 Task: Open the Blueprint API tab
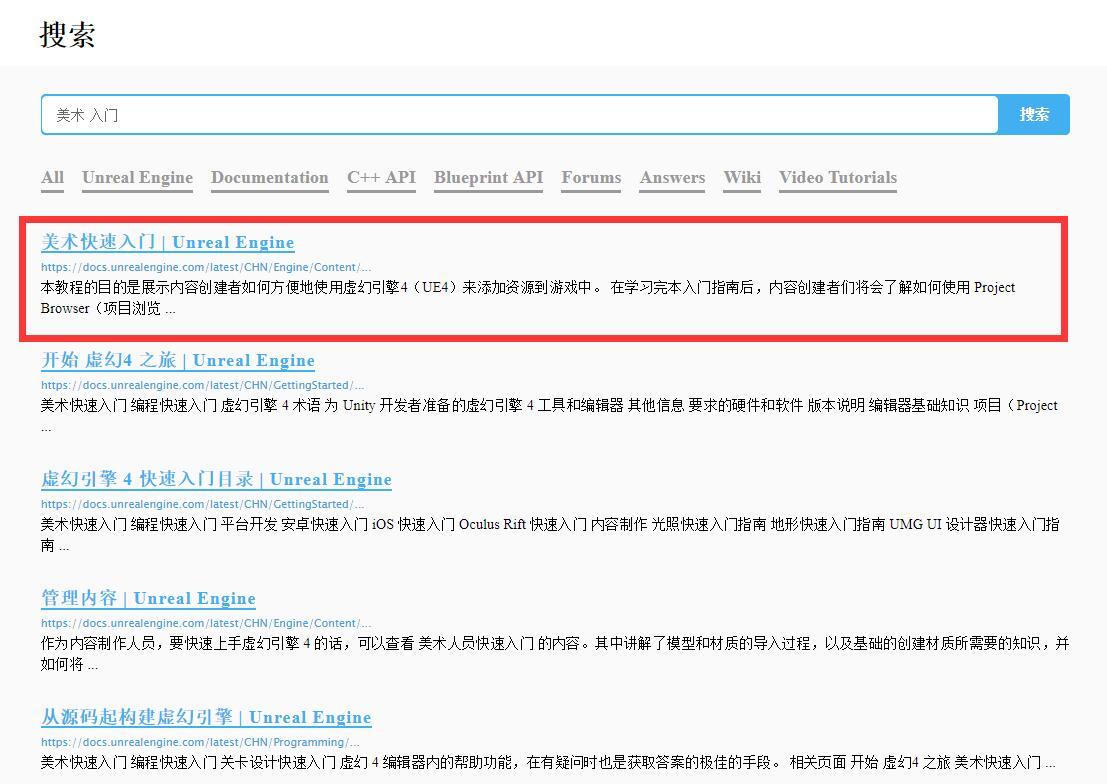pos(489,178)
